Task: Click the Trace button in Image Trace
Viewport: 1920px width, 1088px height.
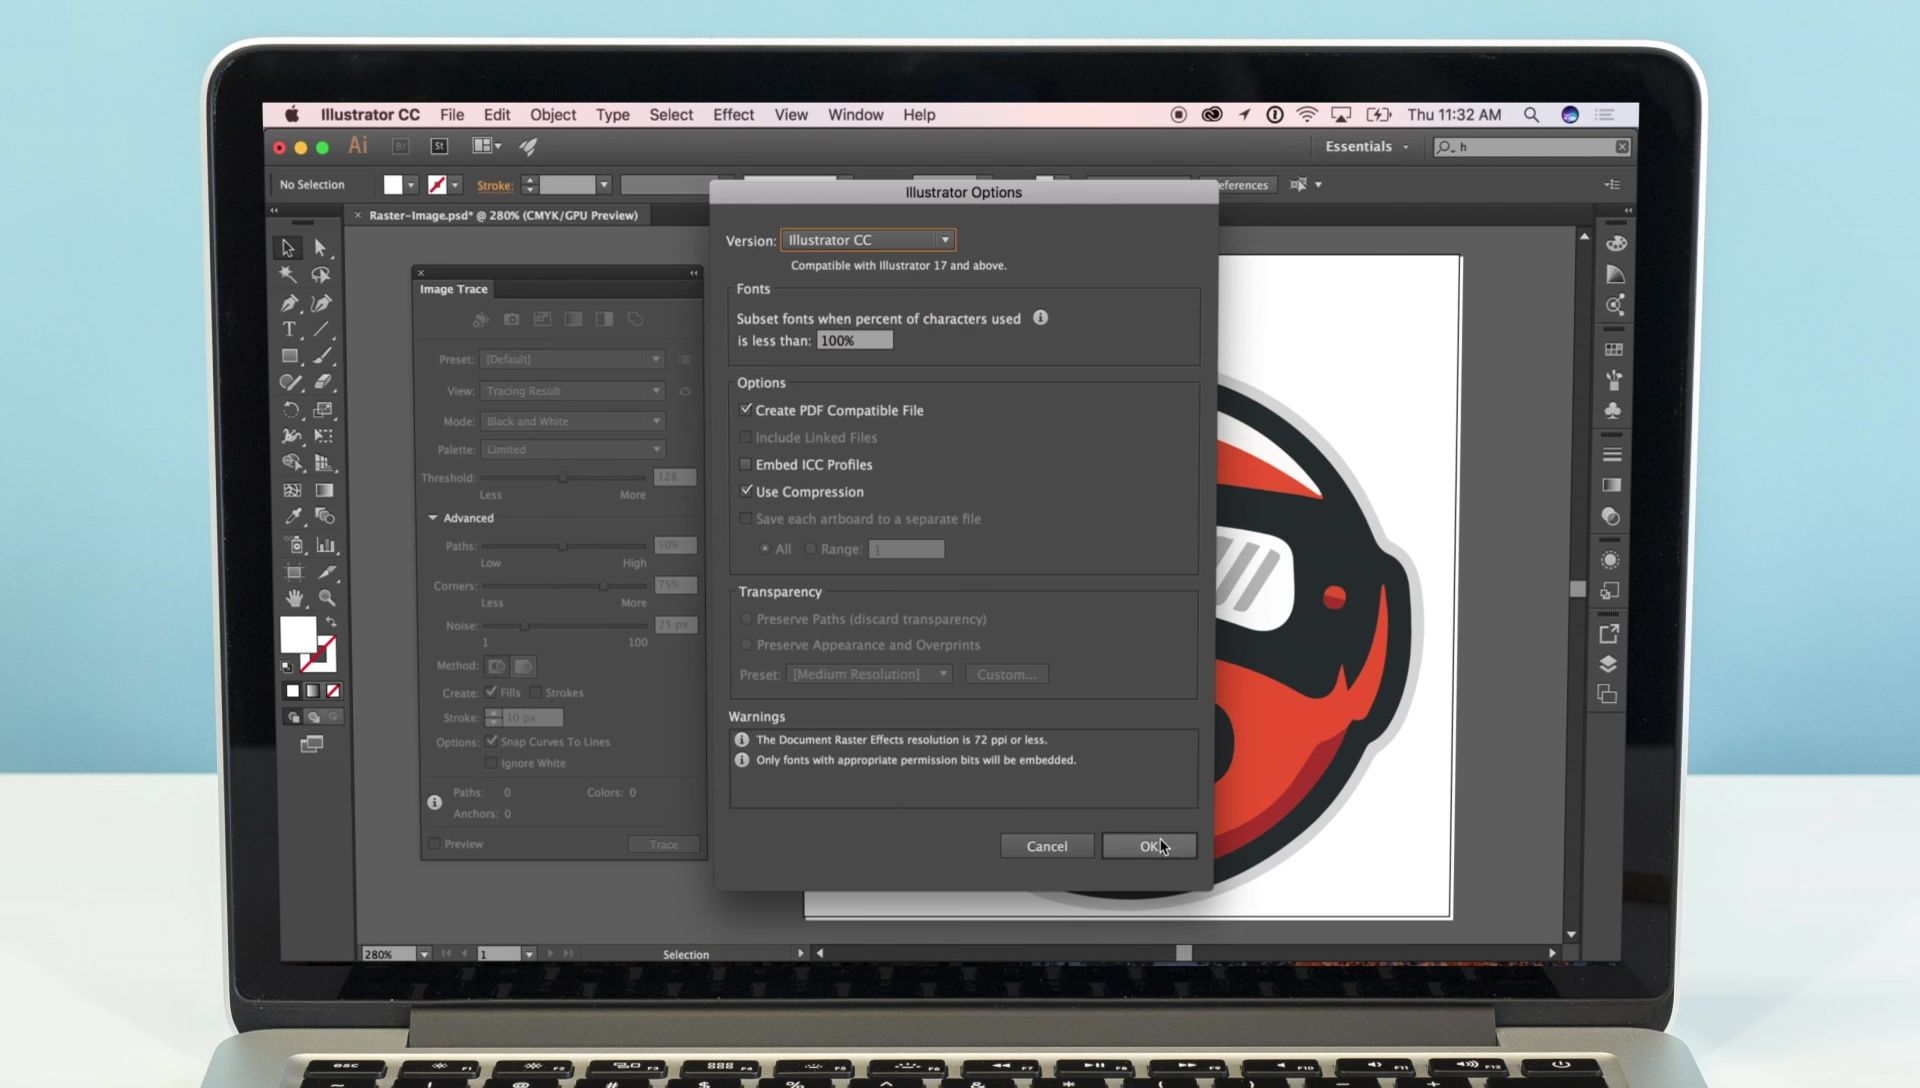Action: coord(663,844)
